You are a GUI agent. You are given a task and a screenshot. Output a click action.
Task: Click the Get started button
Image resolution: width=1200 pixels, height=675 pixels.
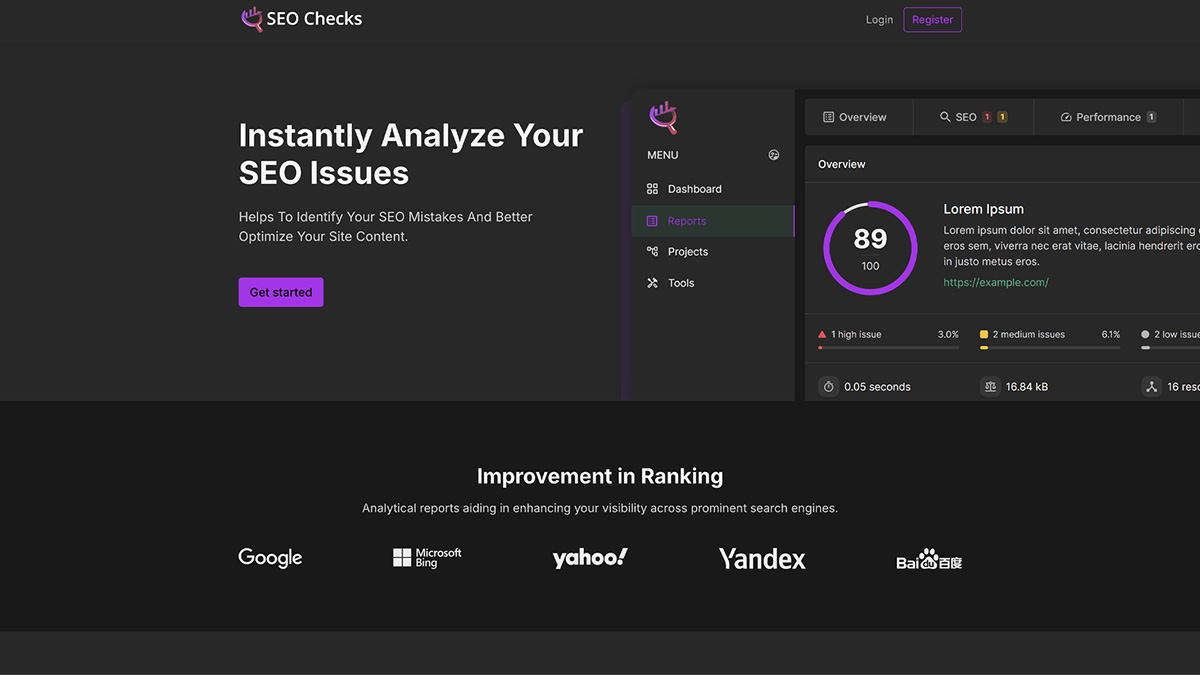pos(281,292)
